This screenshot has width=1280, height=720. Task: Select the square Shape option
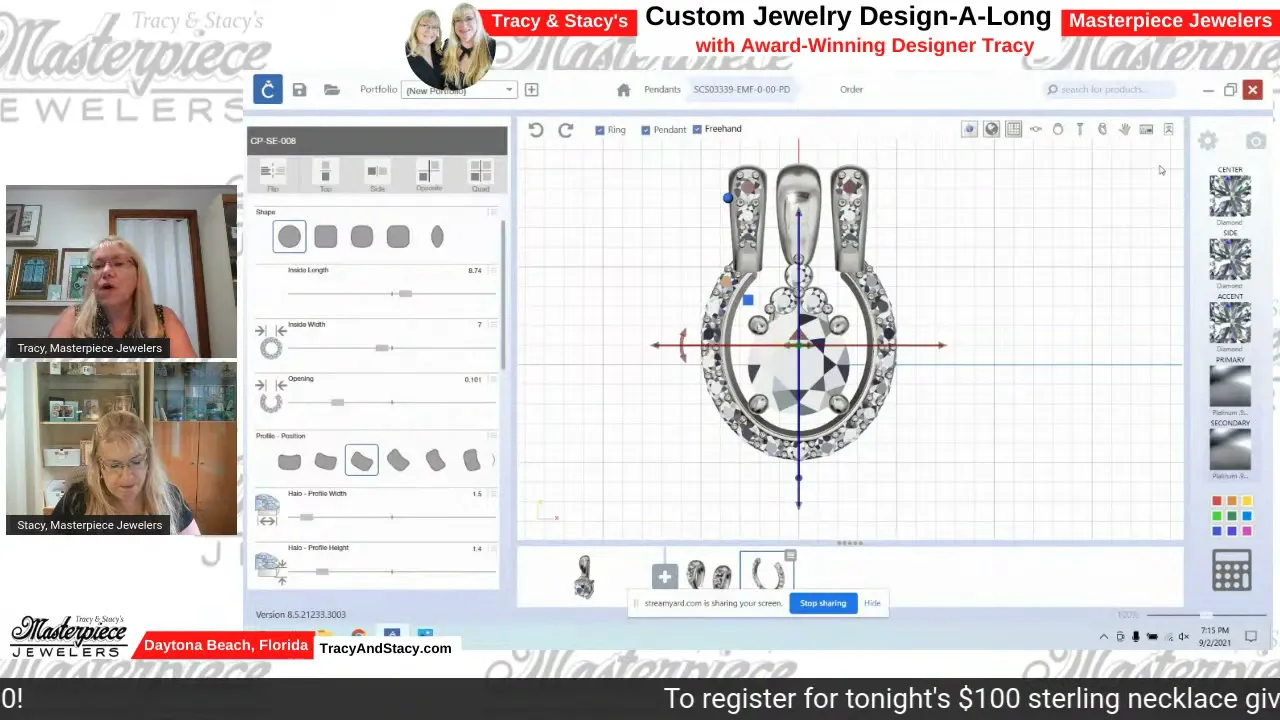tap(325, 237)
